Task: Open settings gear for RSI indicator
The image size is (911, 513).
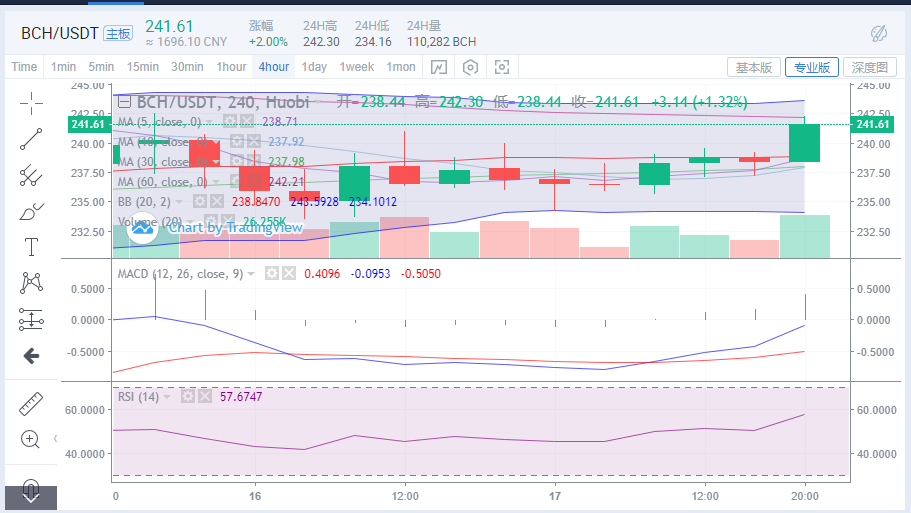Action: 188,396
